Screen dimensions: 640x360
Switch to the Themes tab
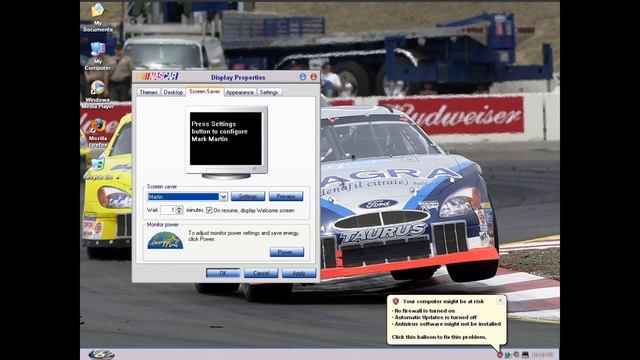149,92
